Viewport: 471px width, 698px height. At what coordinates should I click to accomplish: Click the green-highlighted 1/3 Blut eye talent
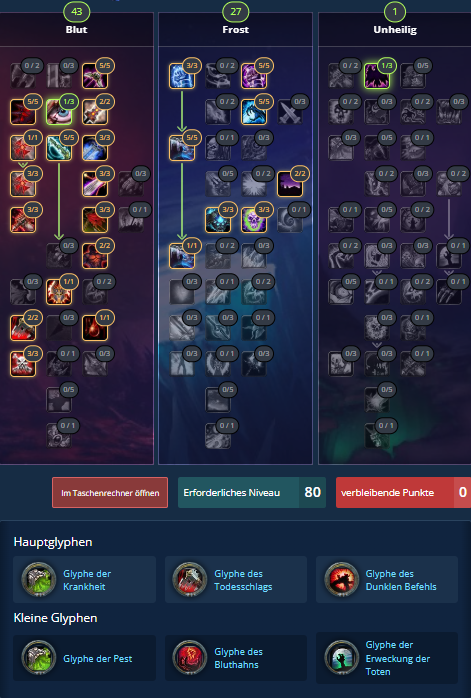(59, 112)
